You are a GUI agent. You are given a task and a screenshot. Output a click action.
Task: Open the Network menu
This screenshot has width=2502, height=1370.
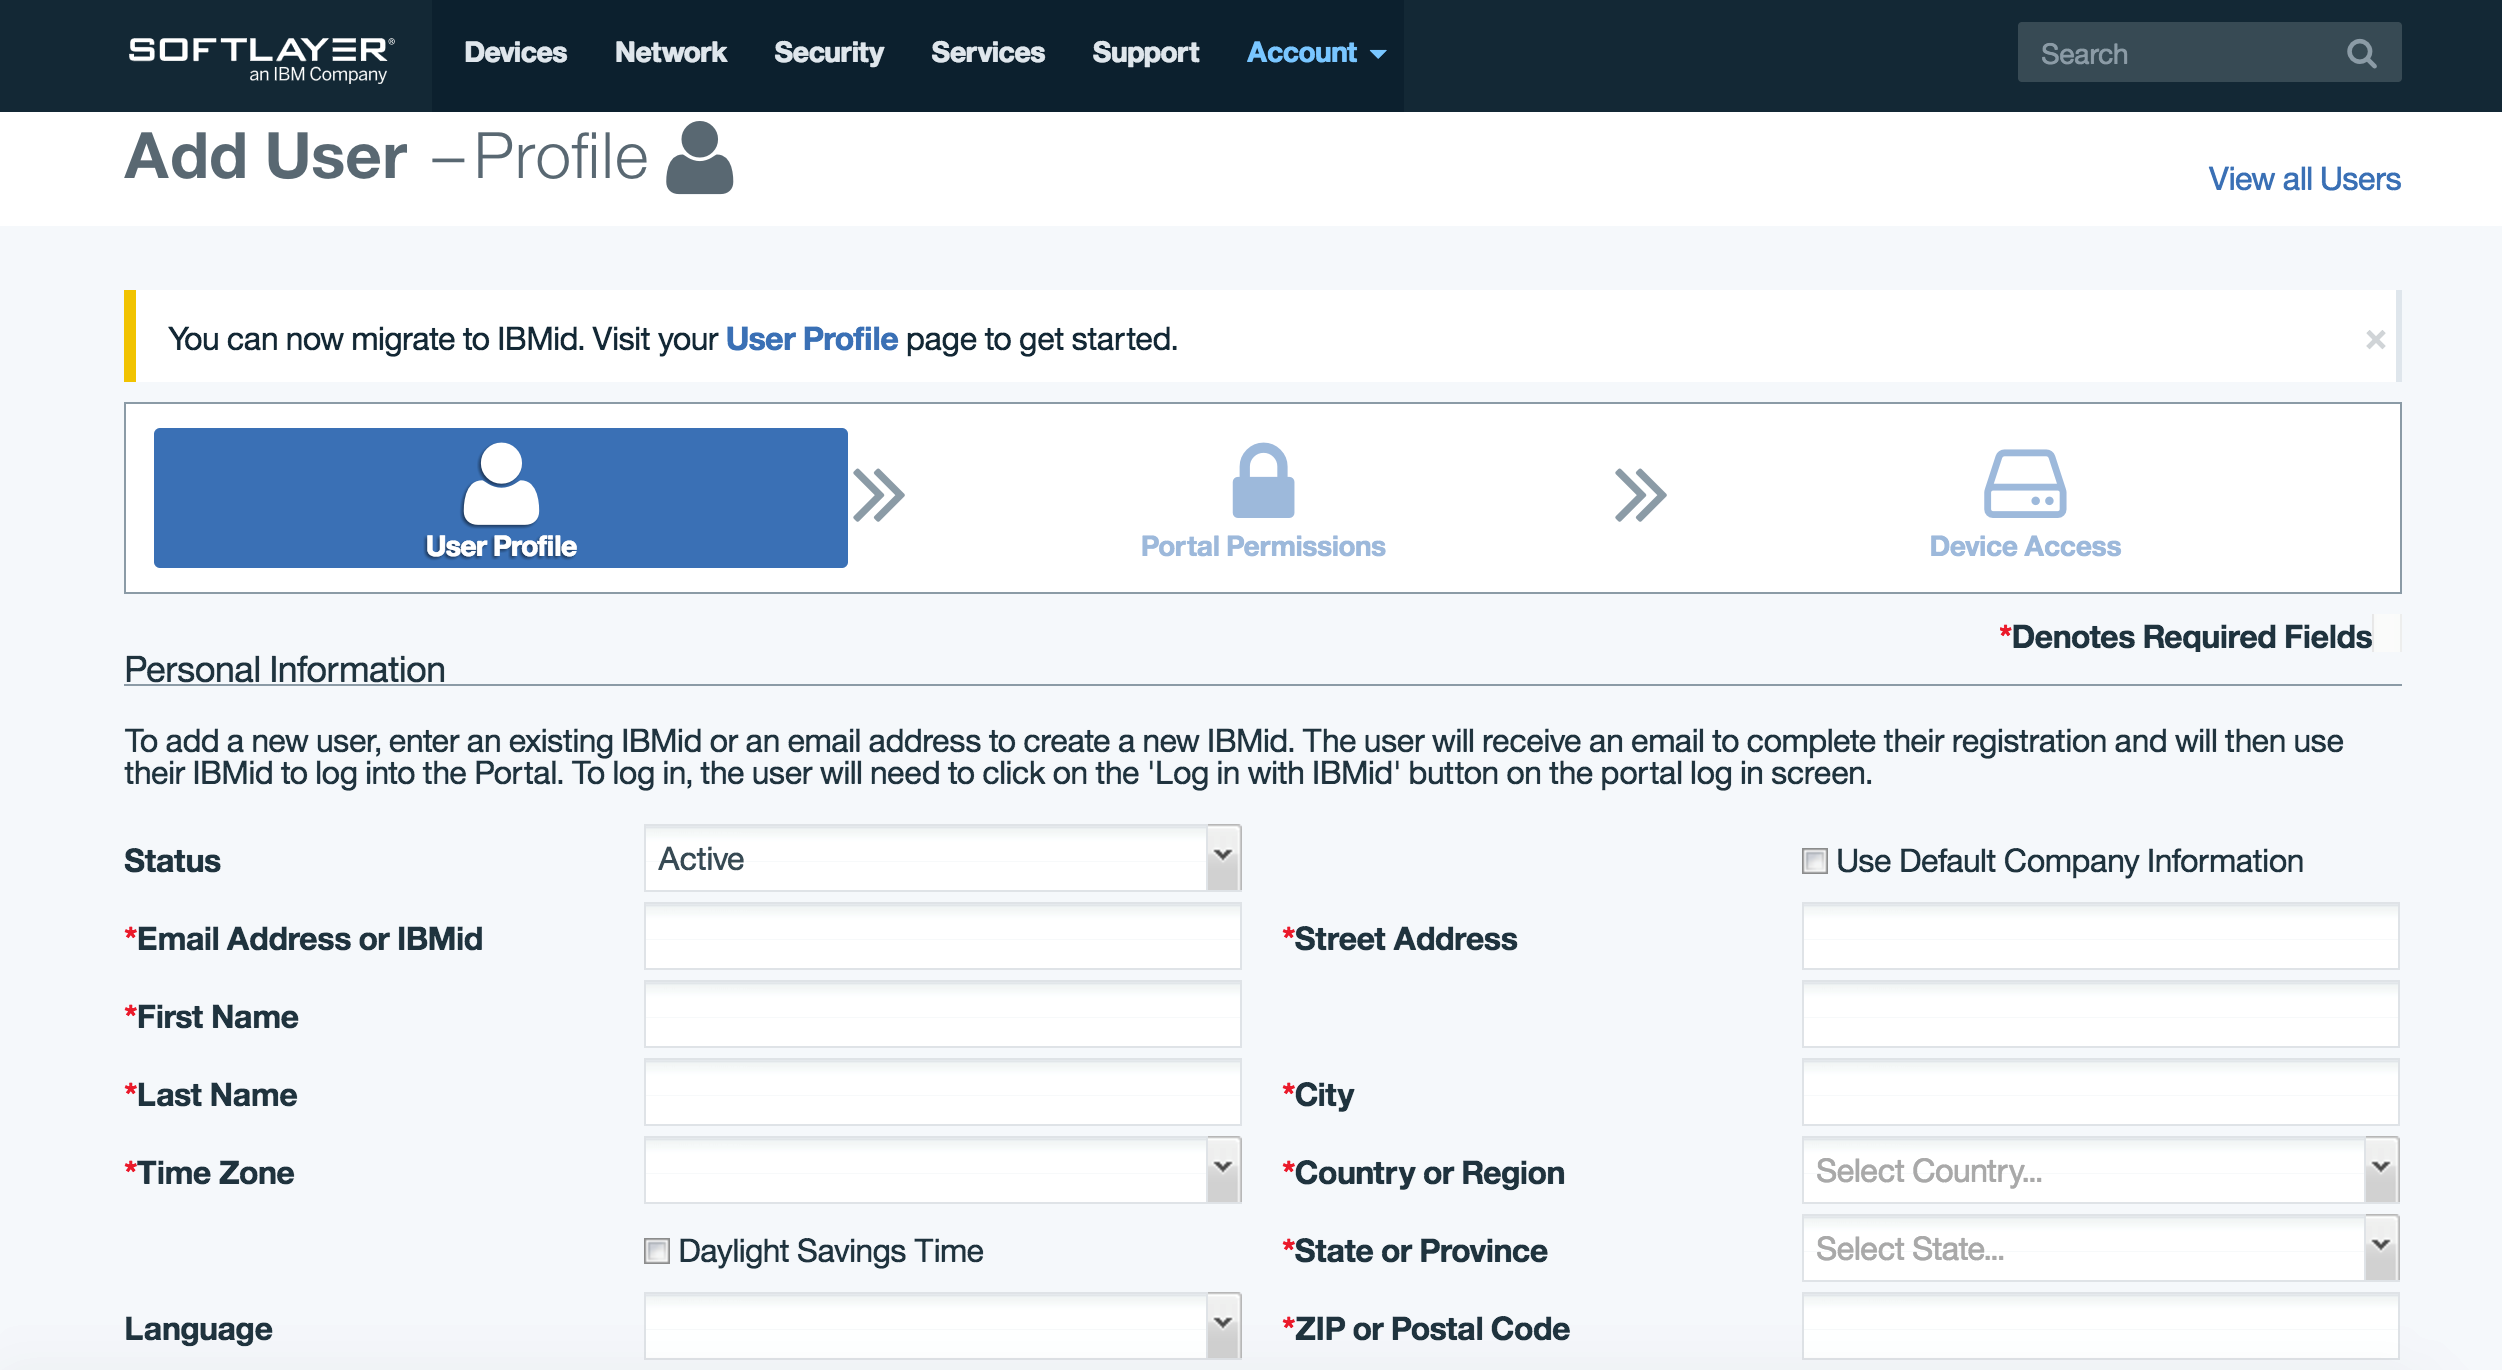[x=670, y=53]
